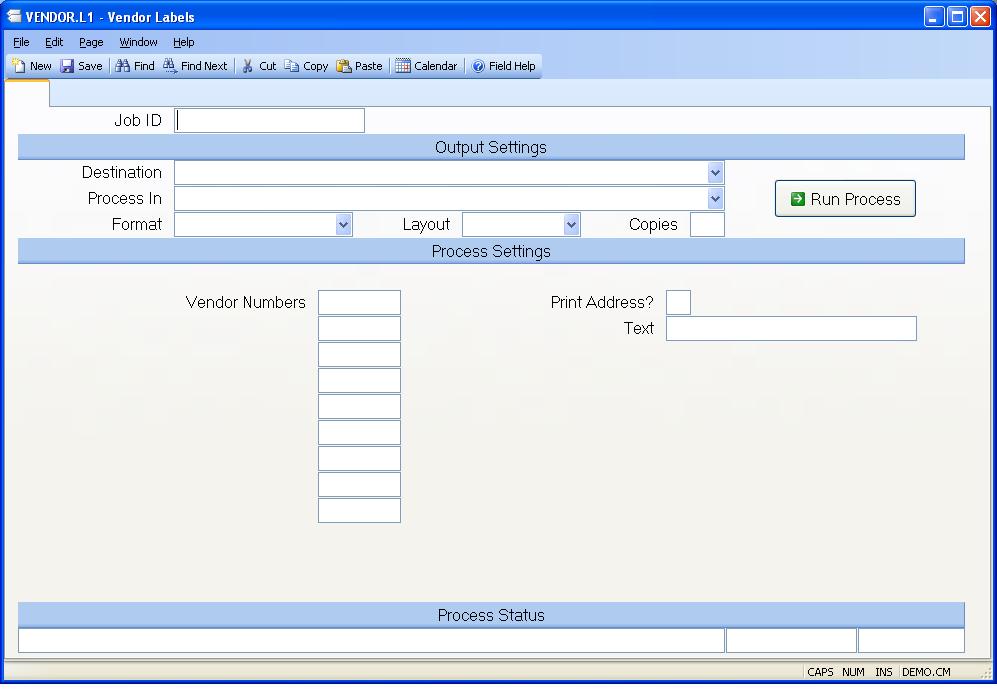Open the Window menu
The image size is (997, 689).
point(138,42)
